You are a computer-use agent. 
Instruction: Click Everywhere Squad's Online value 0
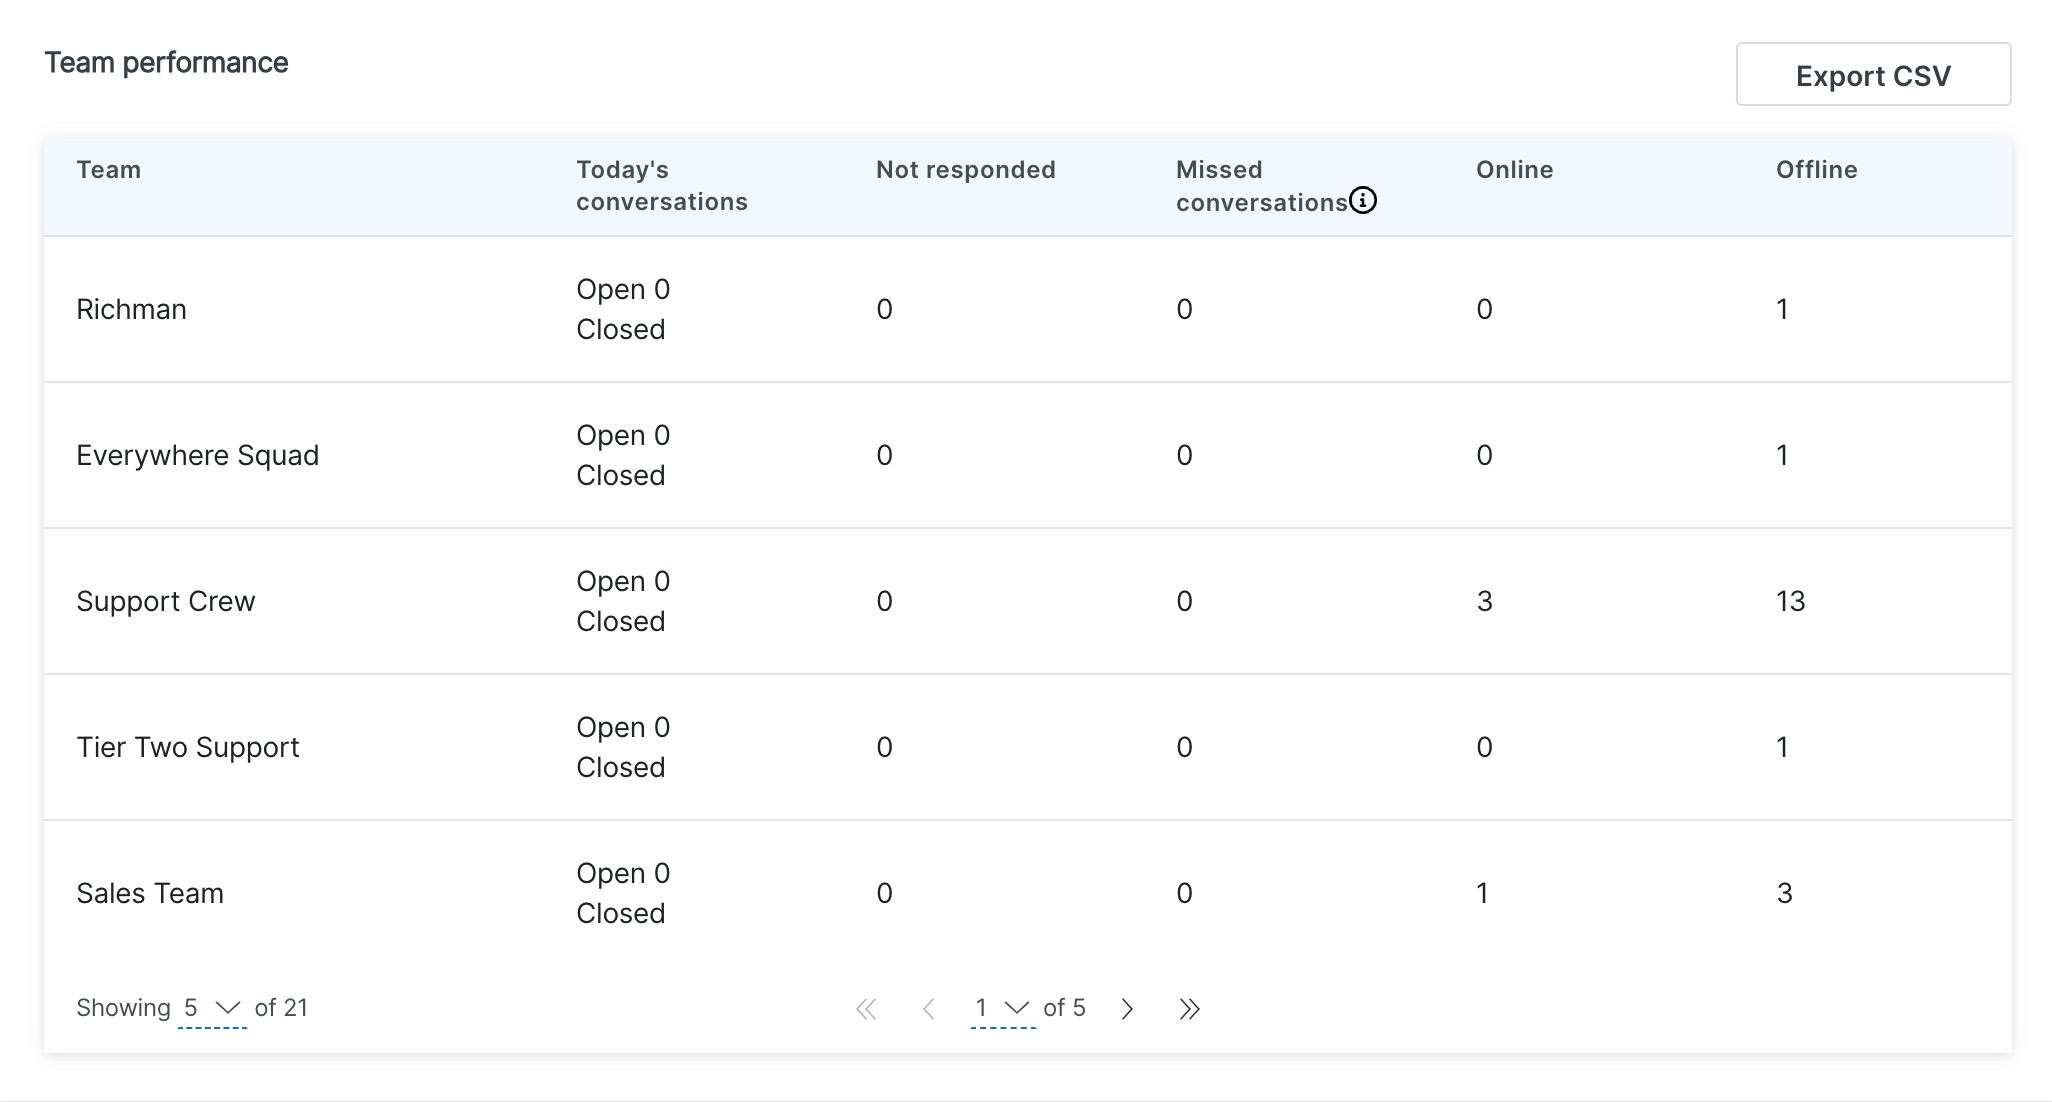point(1485,456)
